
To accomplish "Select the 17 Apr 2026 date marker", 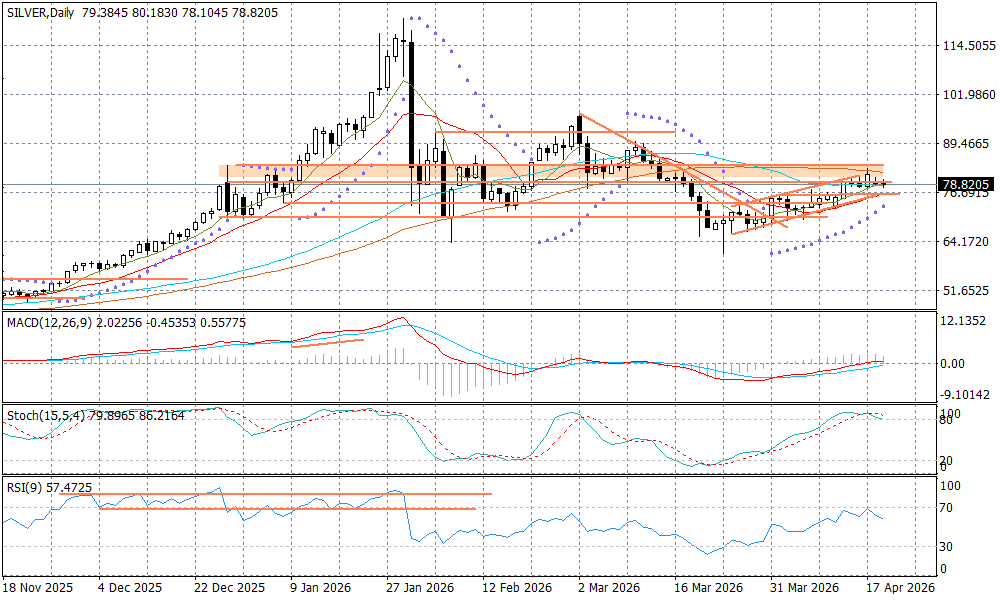I will (902, 588).
